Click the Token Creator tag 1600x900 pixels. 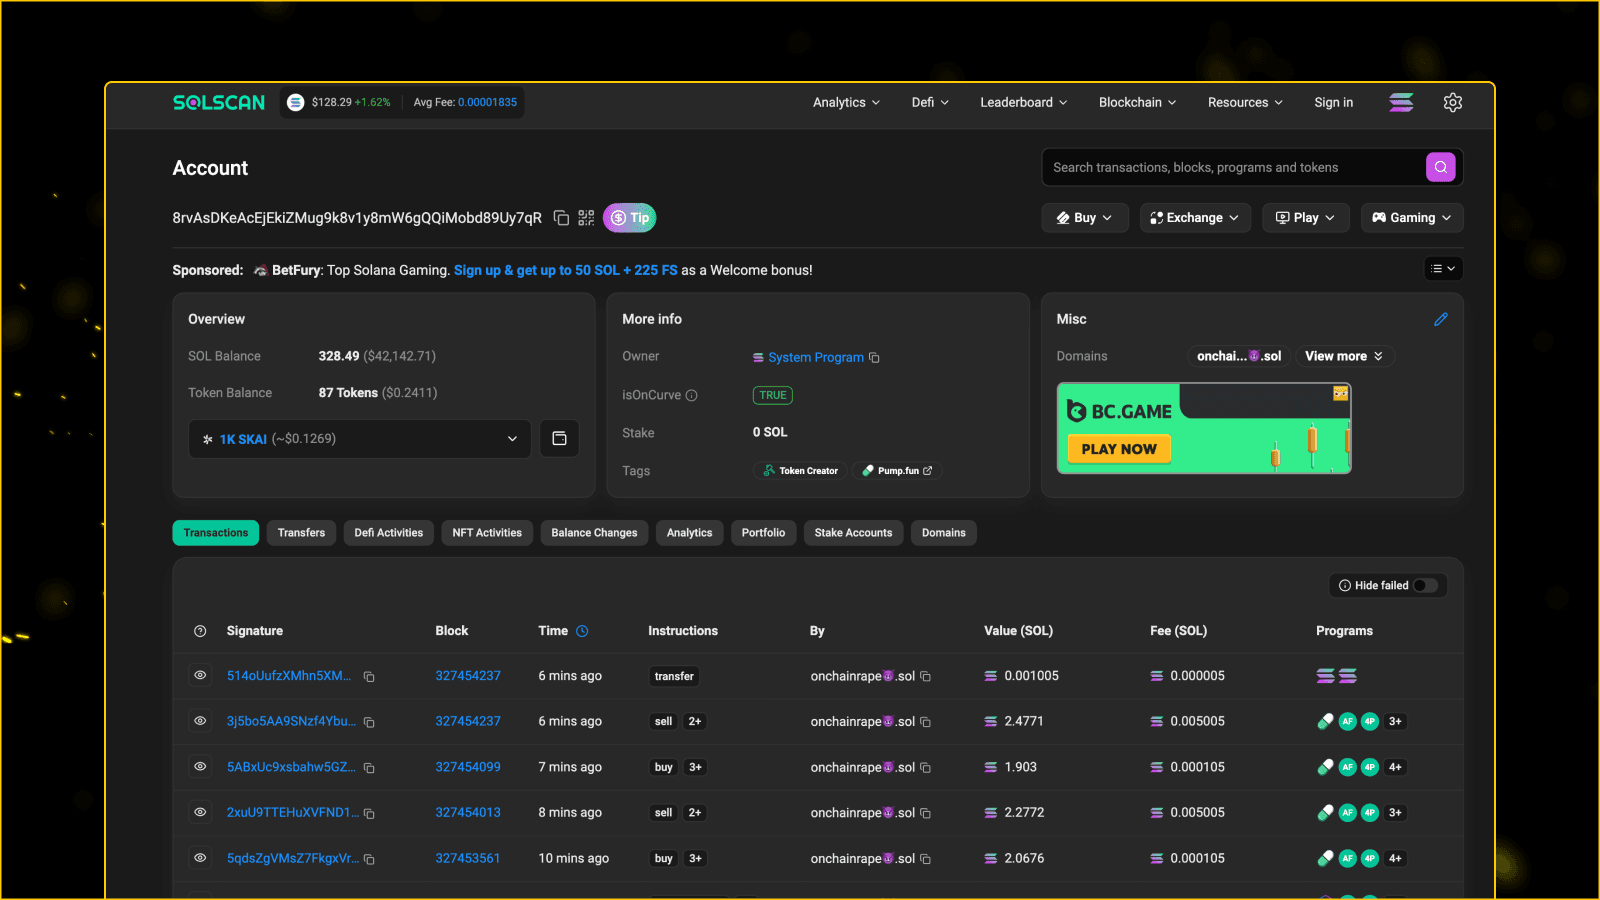(x=800, y=470)
